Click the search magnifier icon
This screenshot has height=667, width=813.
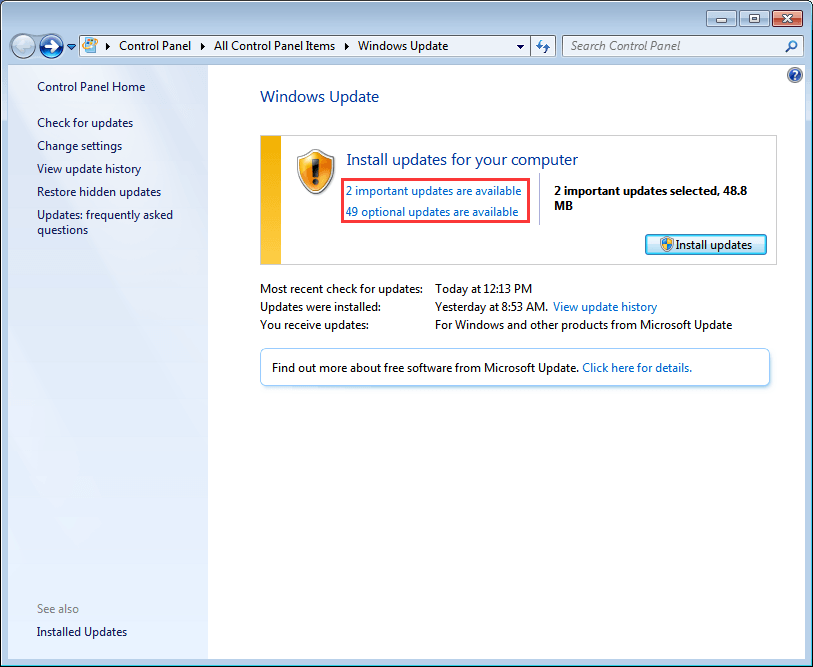point(791,46)
